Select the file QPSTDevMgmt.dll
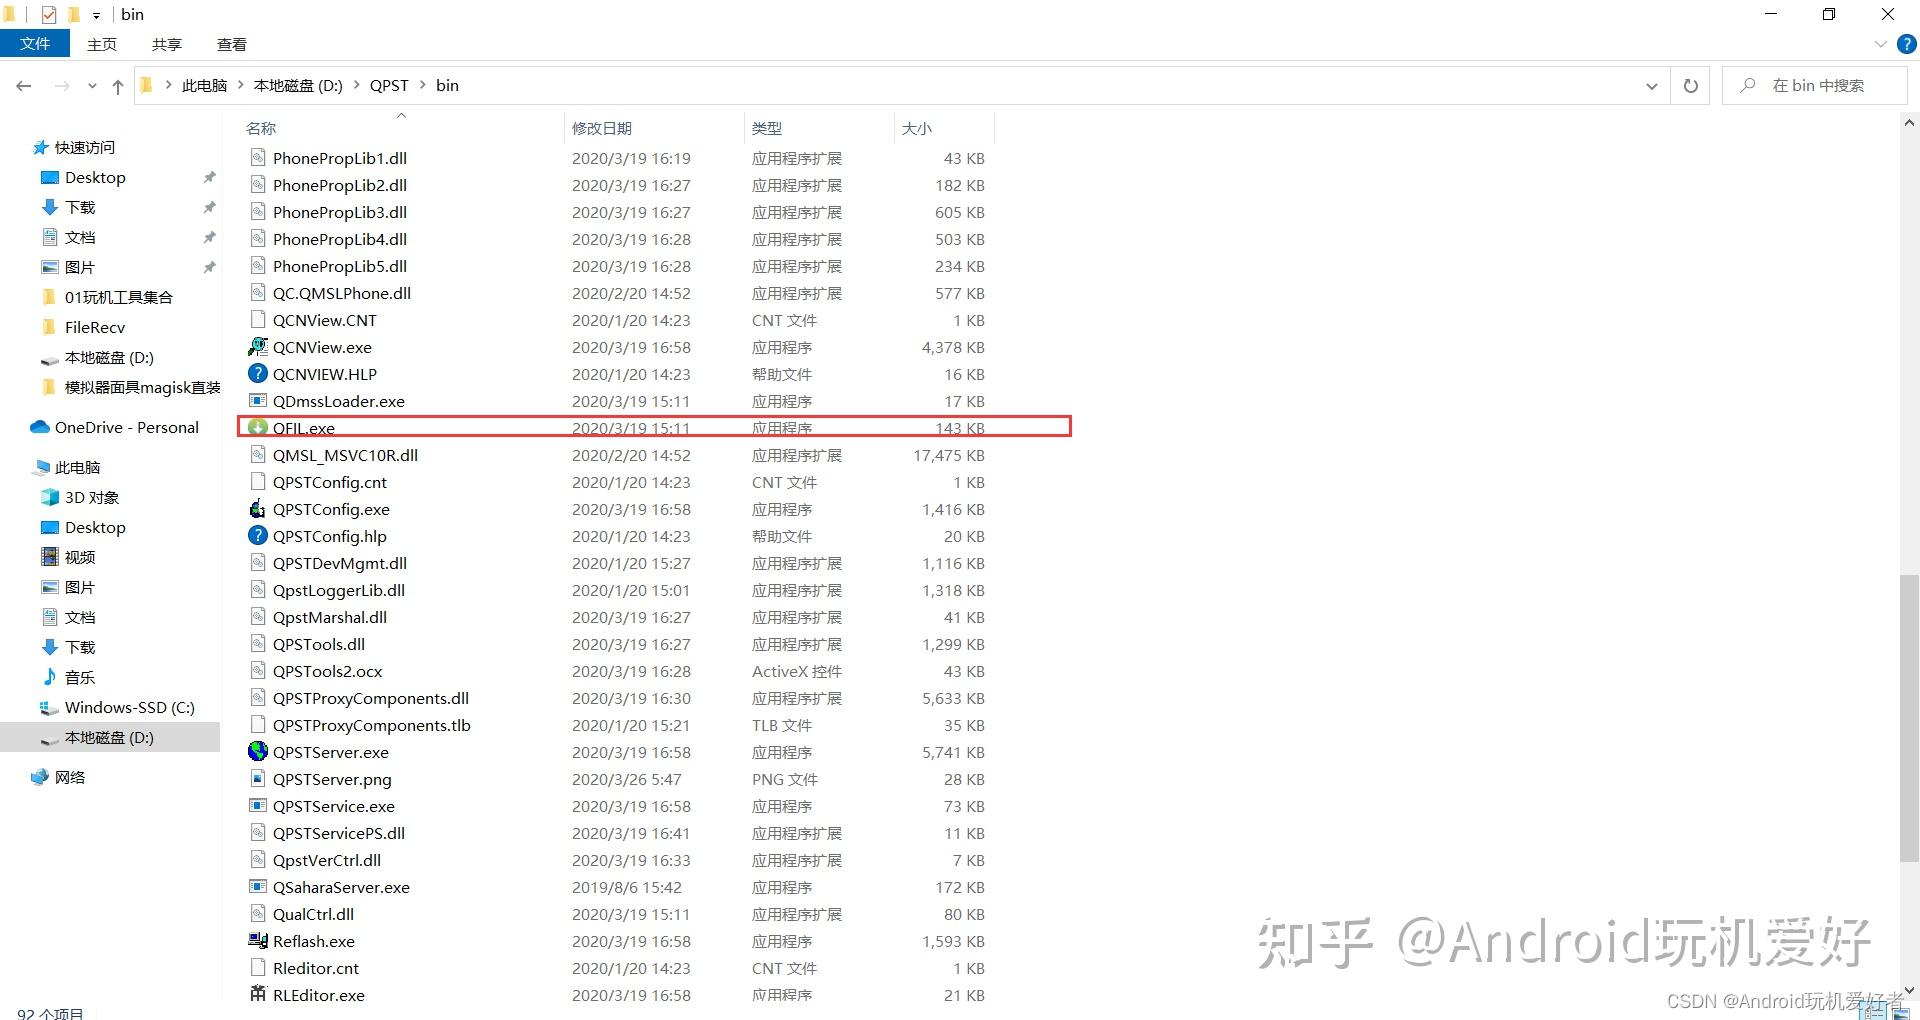 click(x=340, y=563)
